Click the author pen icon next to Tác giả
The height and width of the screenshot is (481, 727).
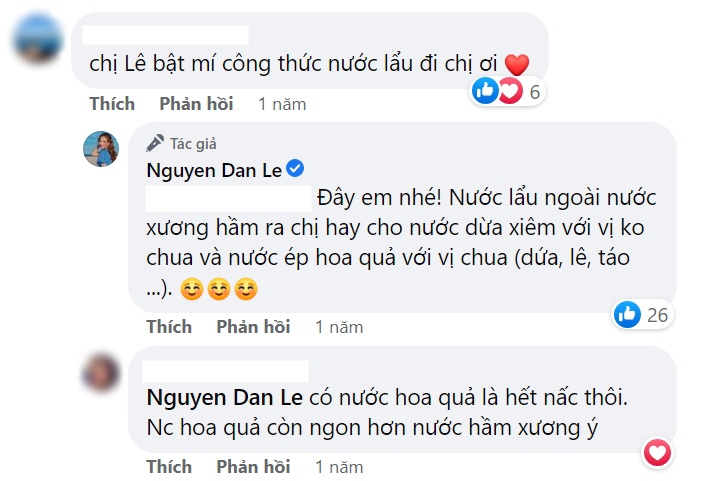[x=155, y=143]
